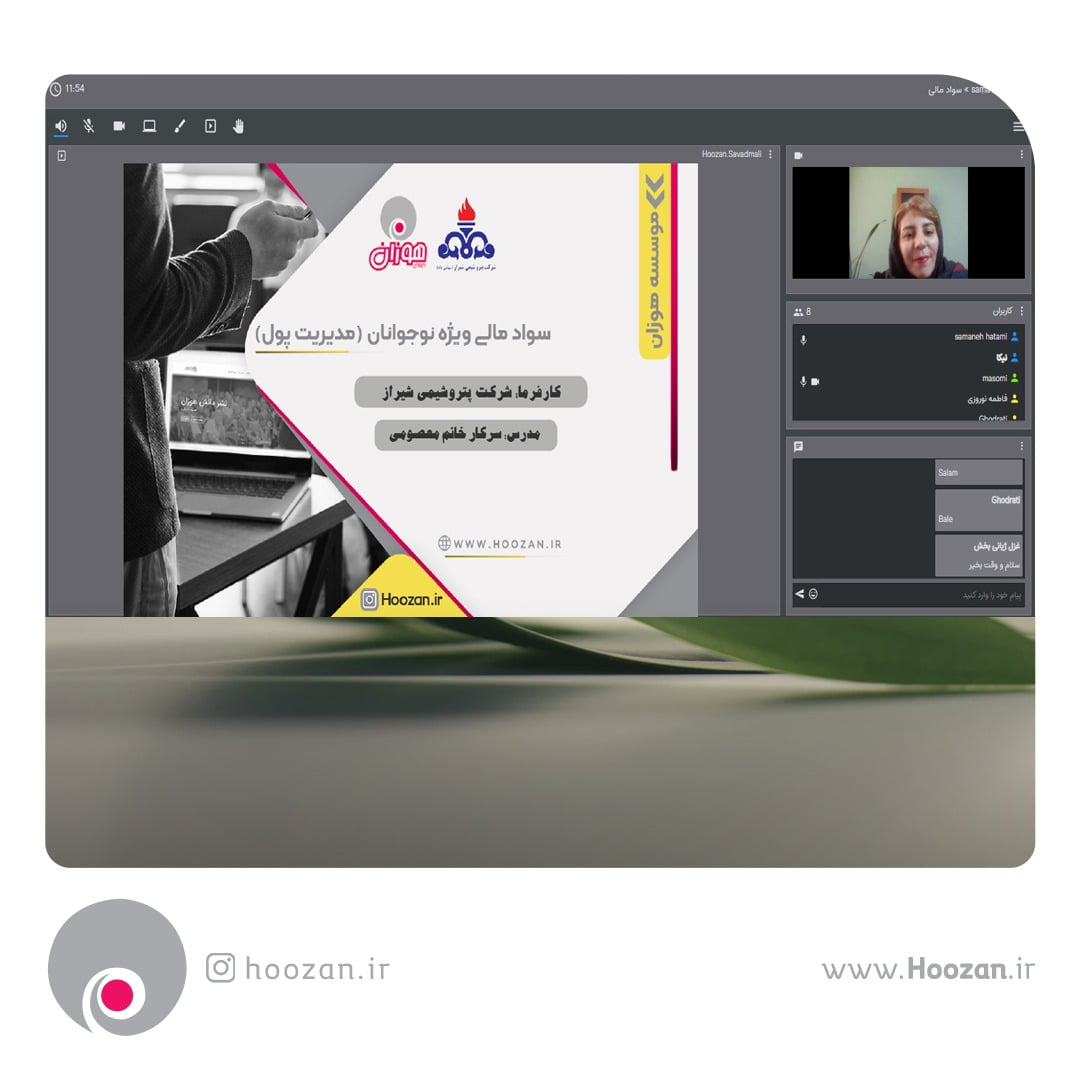The height and width of the screenshot is (1080, 1080).
Task: Open the media presentation file icon
Action: (210, 126)
